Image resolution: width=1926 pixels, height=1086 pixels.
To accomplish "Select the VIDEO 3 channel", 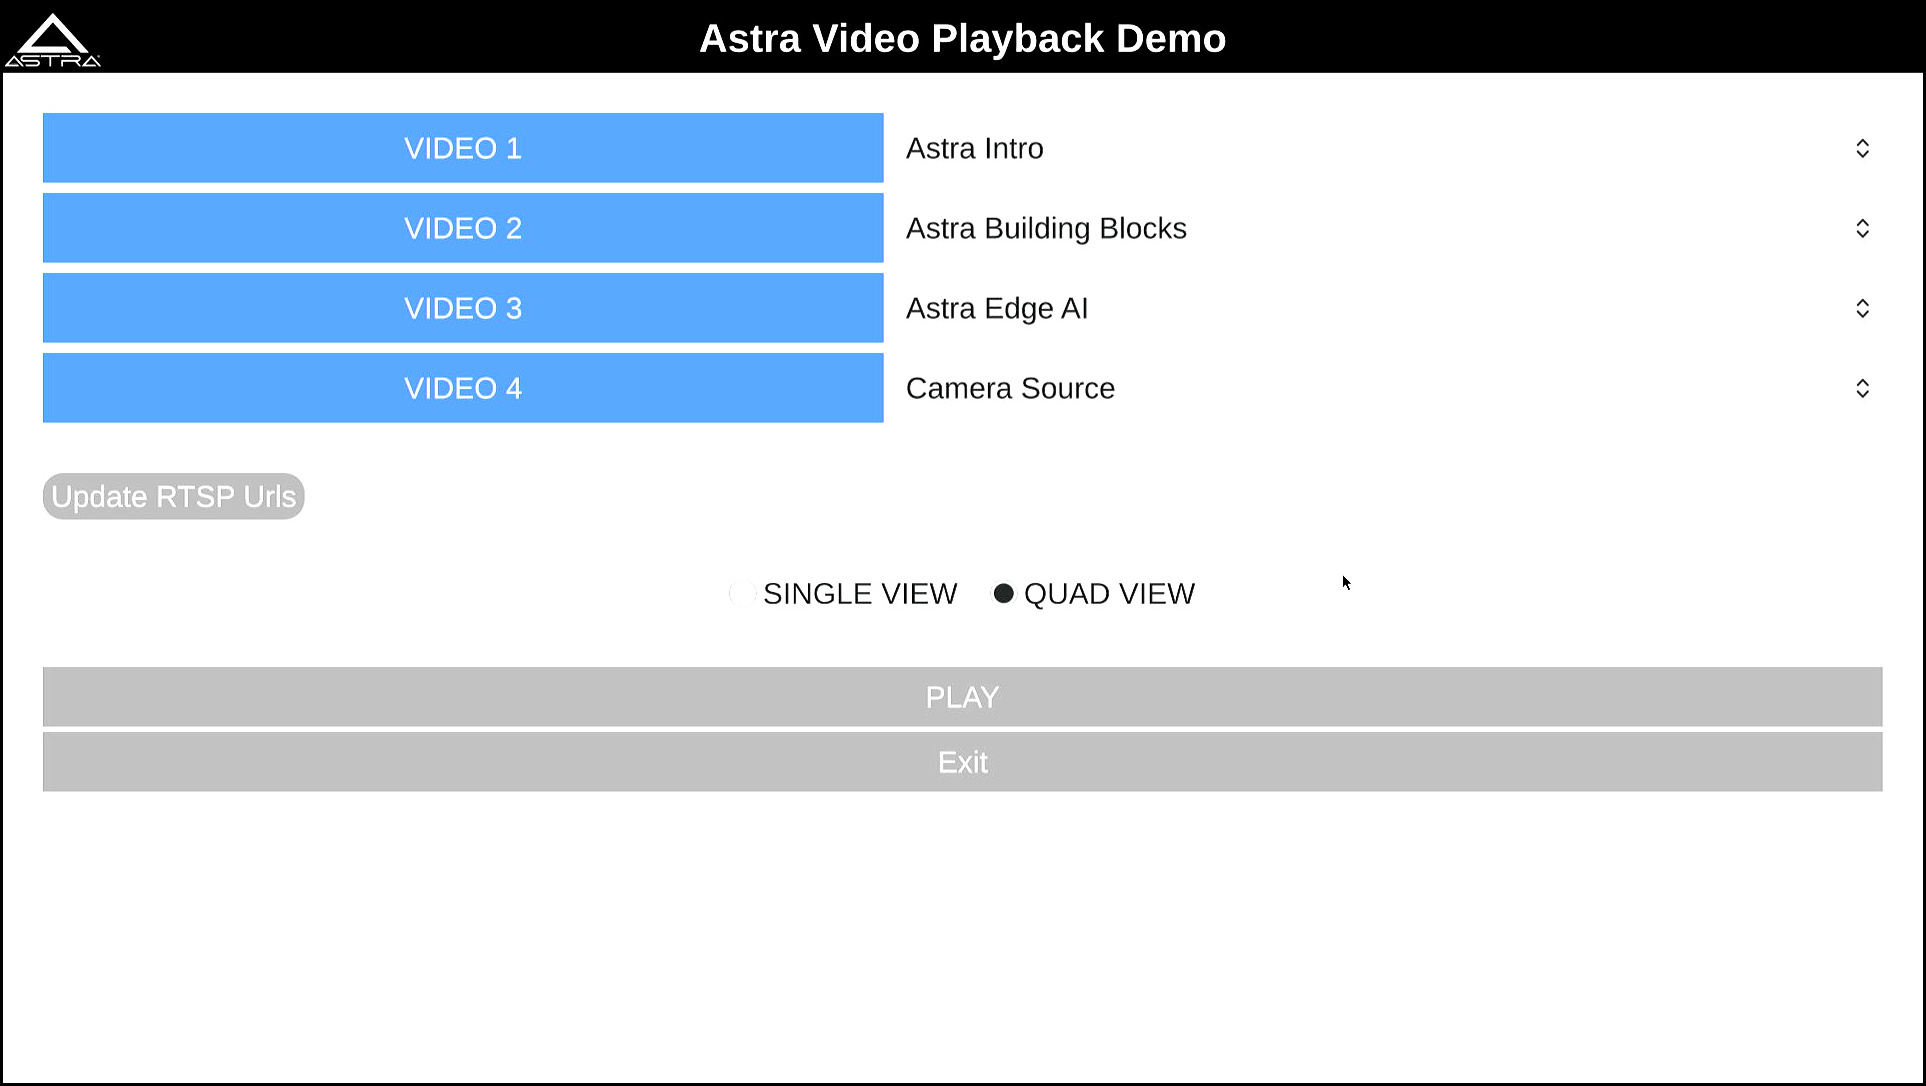I will pos(462,308).
